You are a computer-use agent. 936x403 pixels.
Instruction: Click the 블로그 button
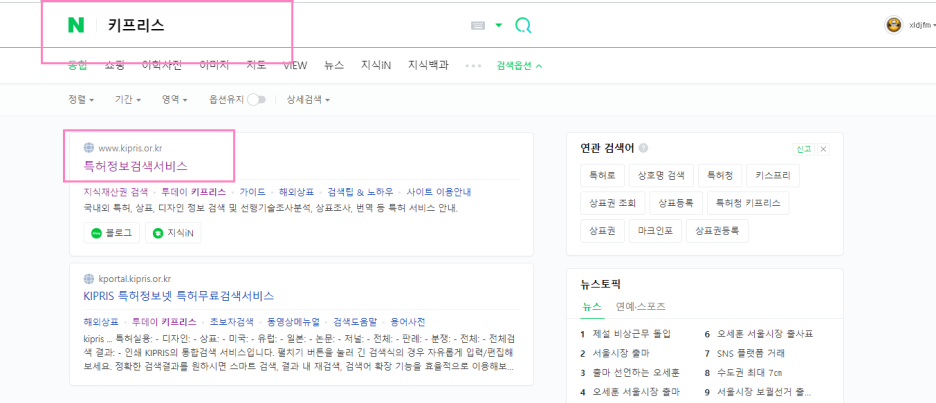(112, 233)
